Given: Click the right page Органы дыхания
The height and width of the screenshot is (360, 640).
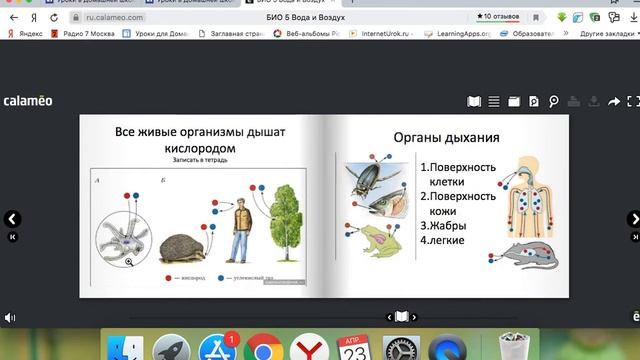Looking at the screenshot, I should 447,206.
